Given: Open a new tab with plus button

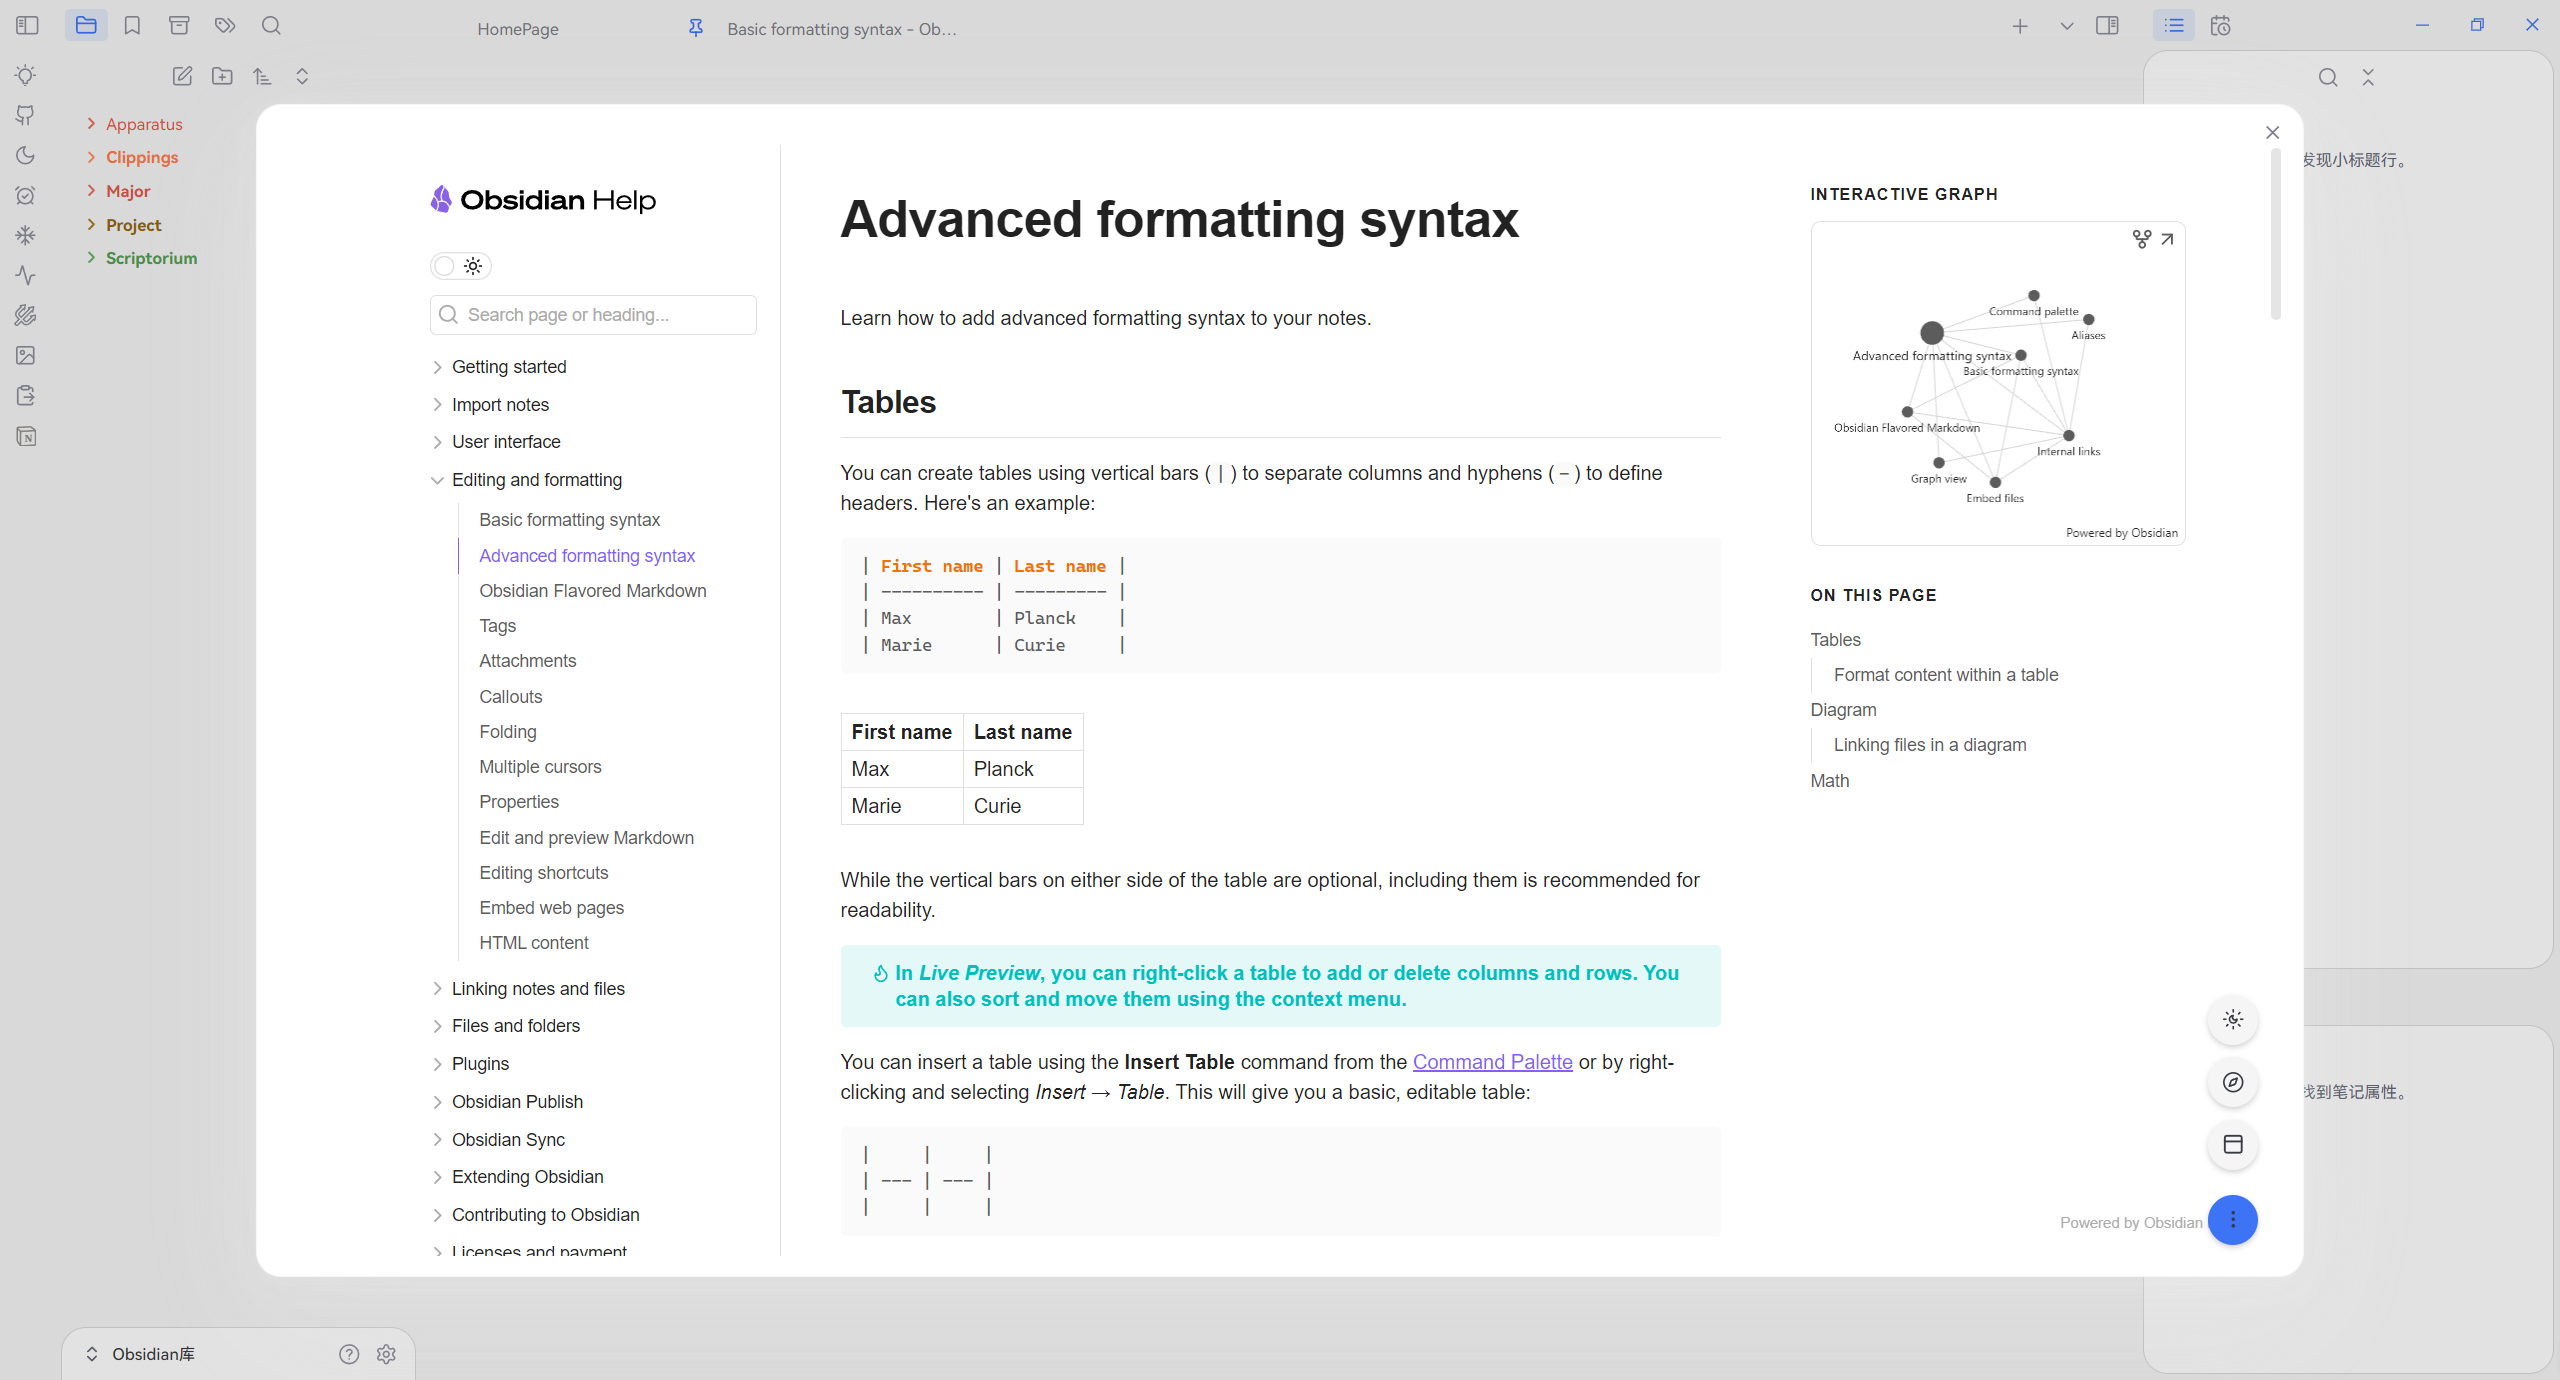Looking at the screenshot, I should pyautogui.click(x=2020, y=26).
